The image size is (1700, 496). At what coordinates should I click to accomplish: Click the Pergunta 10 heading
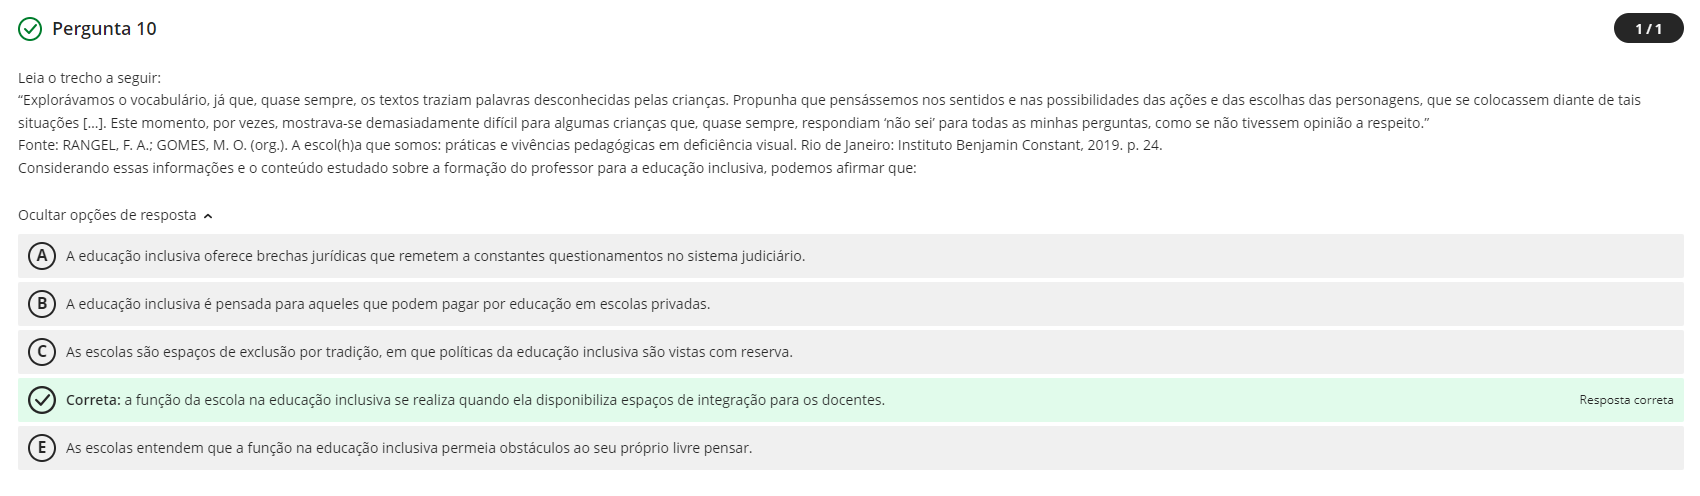coord(104,29)
